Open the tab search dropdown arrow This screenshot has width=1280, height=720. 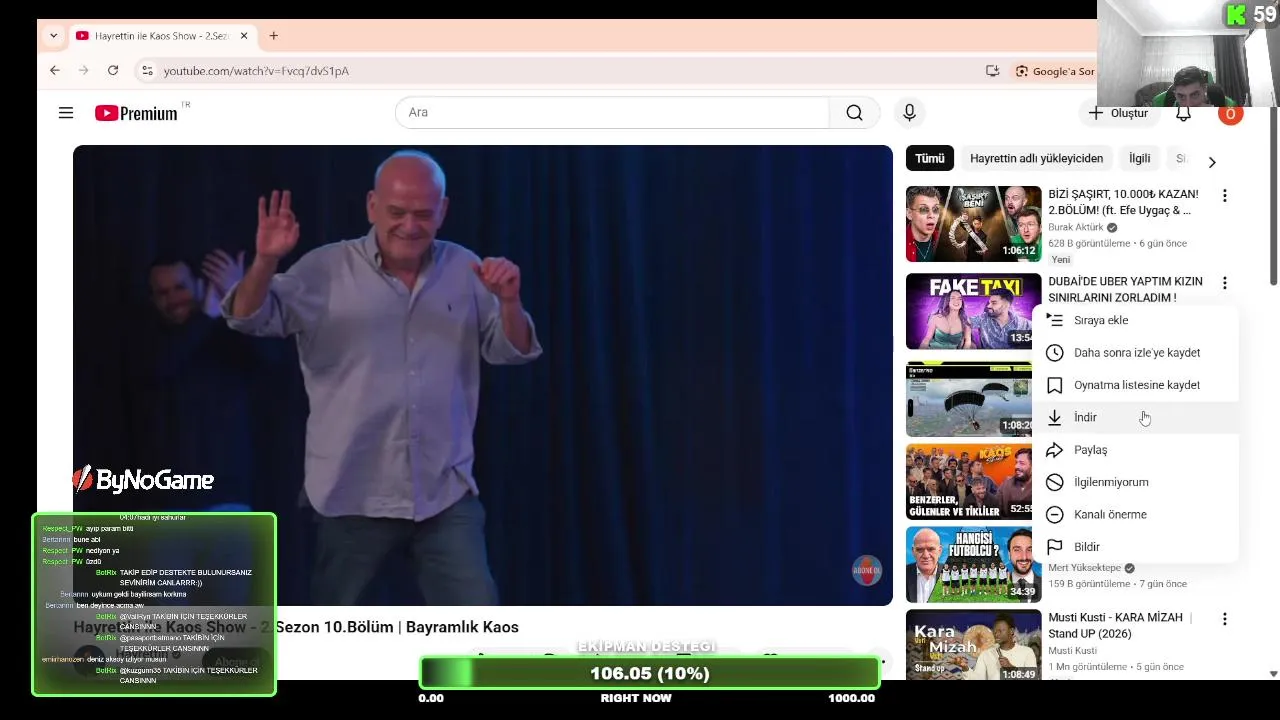click(53, 36)
